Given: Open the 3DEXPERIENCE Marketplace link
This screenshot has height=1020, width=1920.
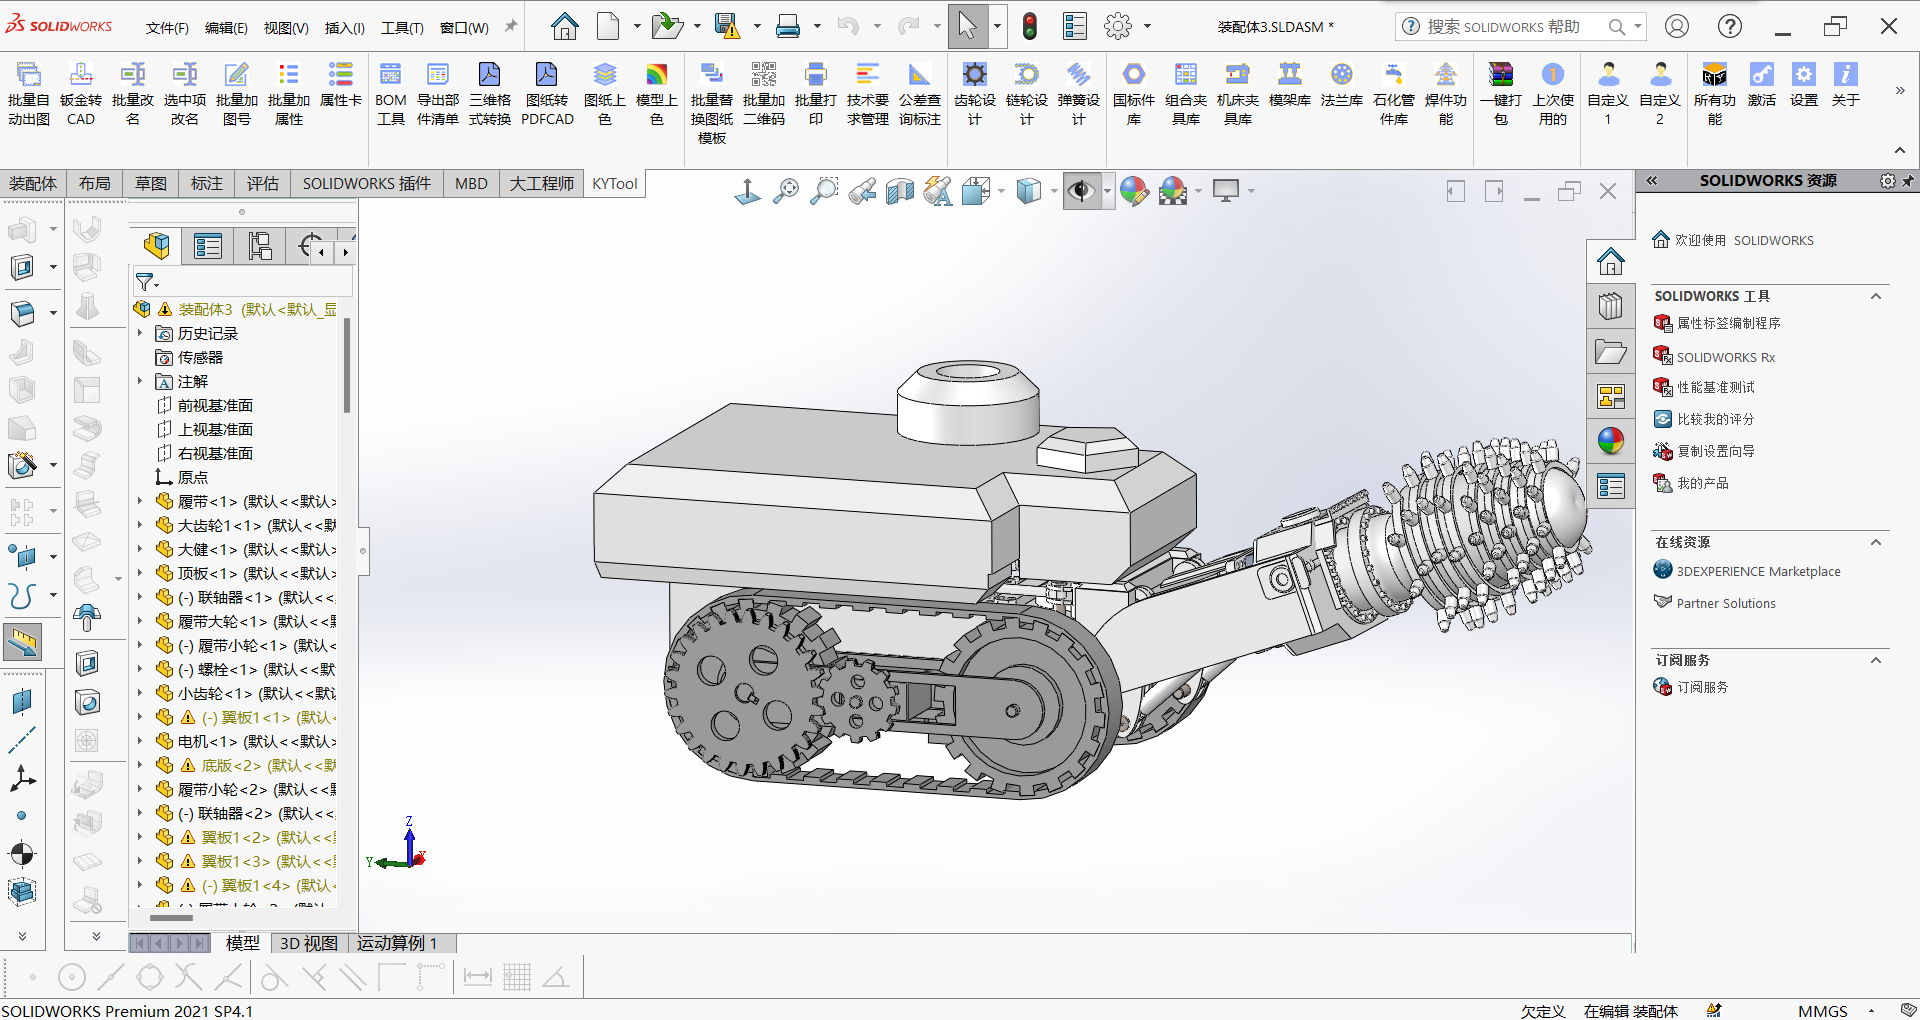Looking at the screenshot, I should pyautogui.click(x=1758, y=571).
